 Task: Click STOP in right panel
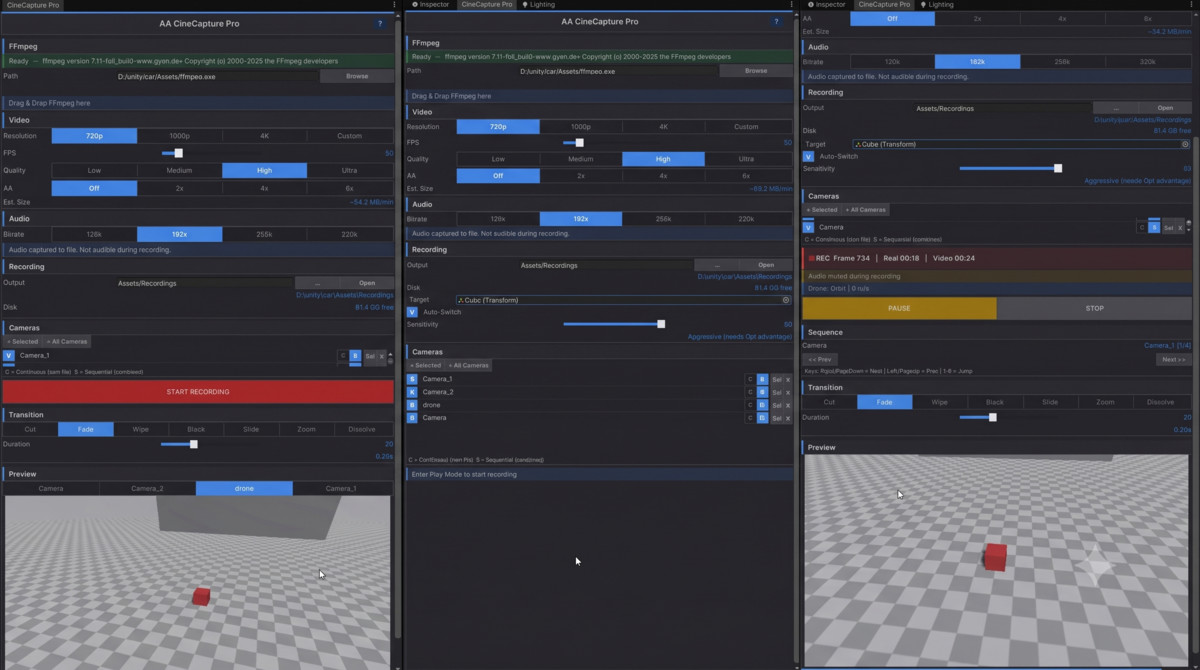click(1095, 308)
